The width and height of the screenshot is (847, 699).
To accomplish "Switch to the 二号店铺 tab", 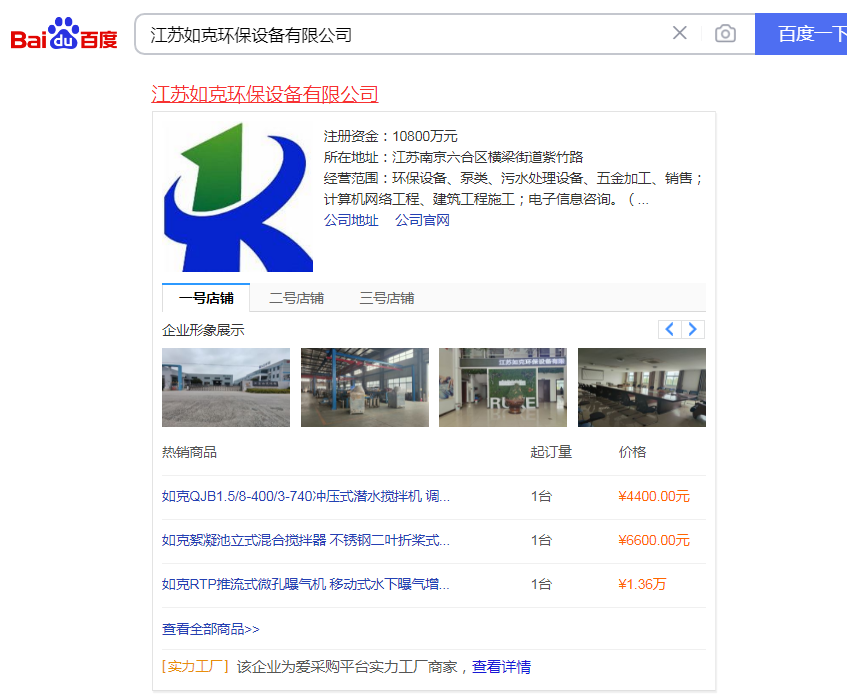I will click(297, 298).
